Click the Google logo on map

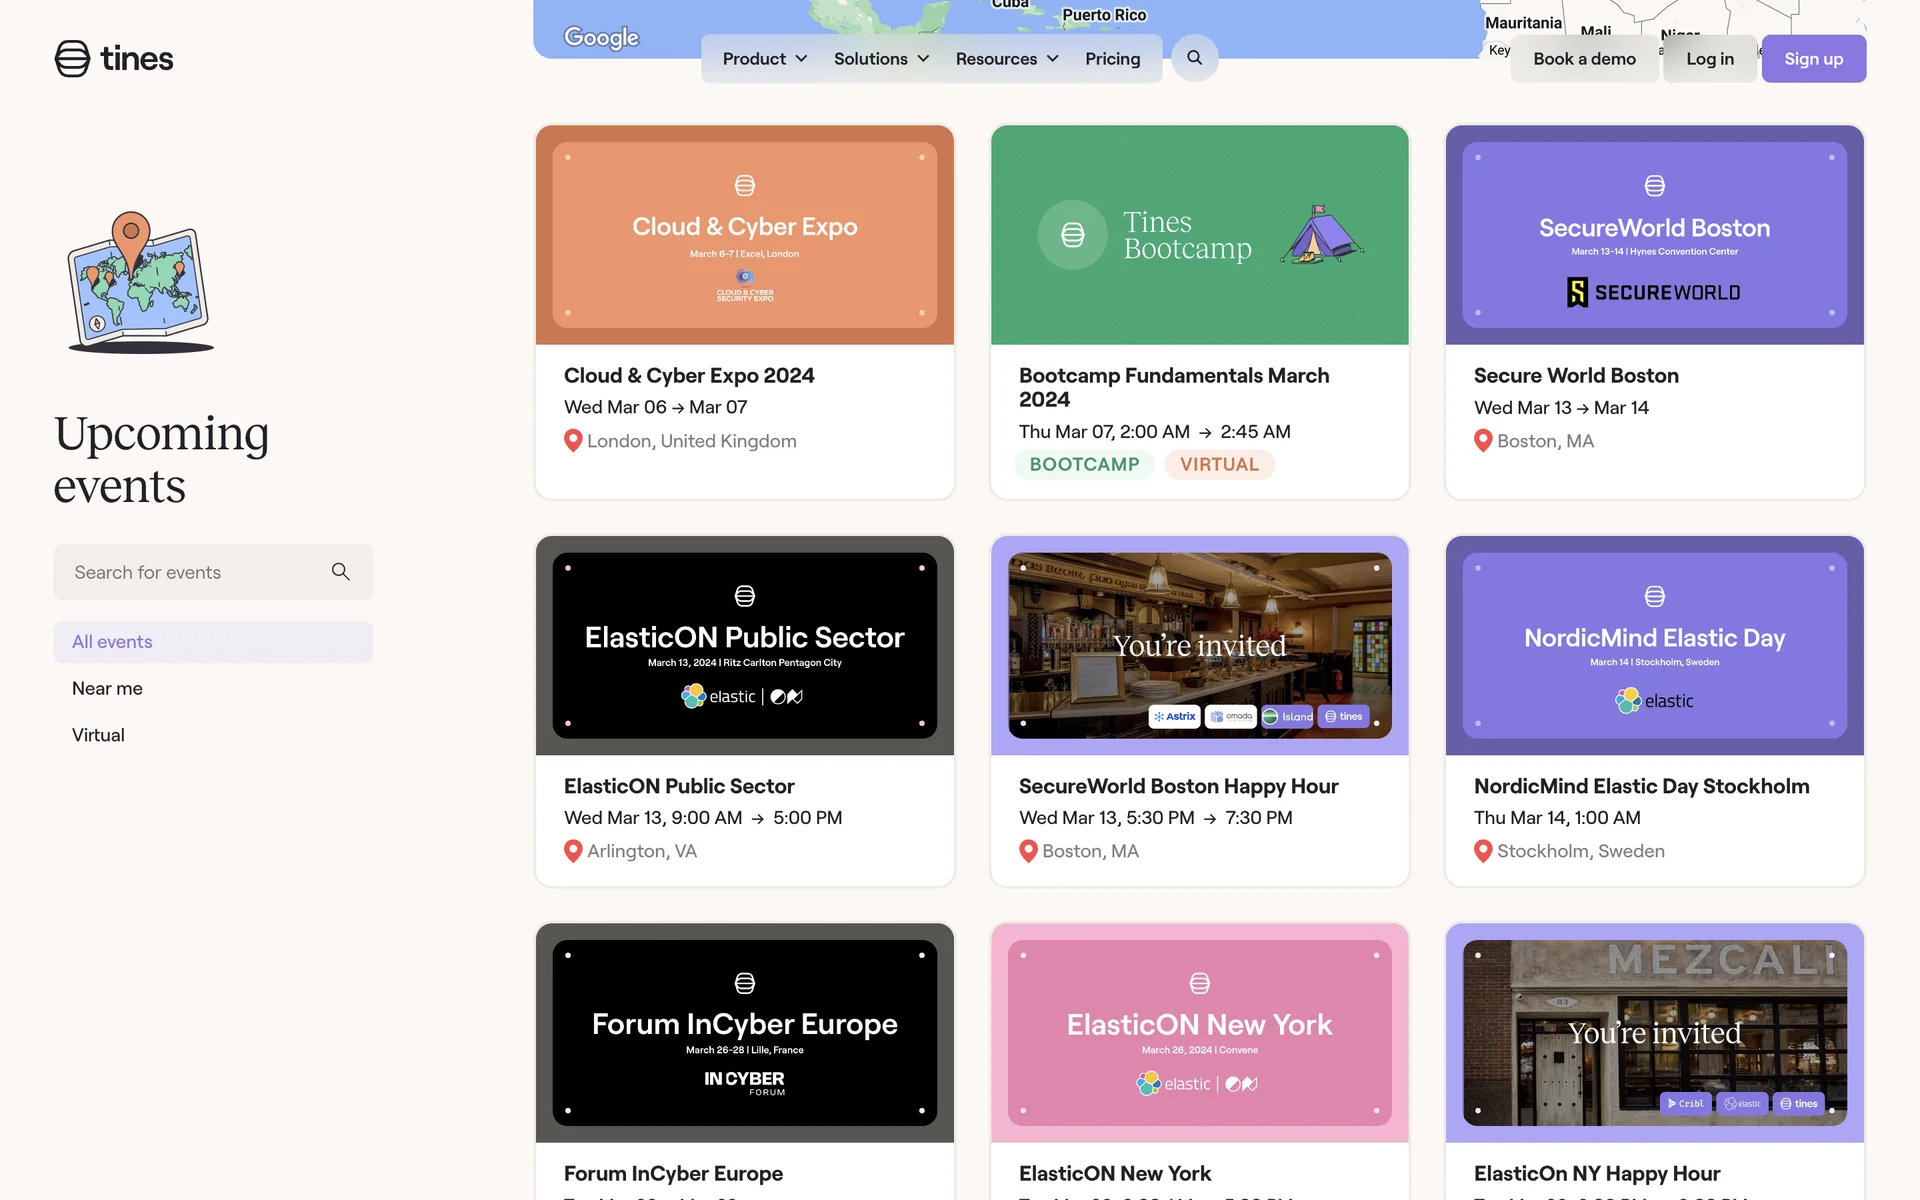point(601,38)
